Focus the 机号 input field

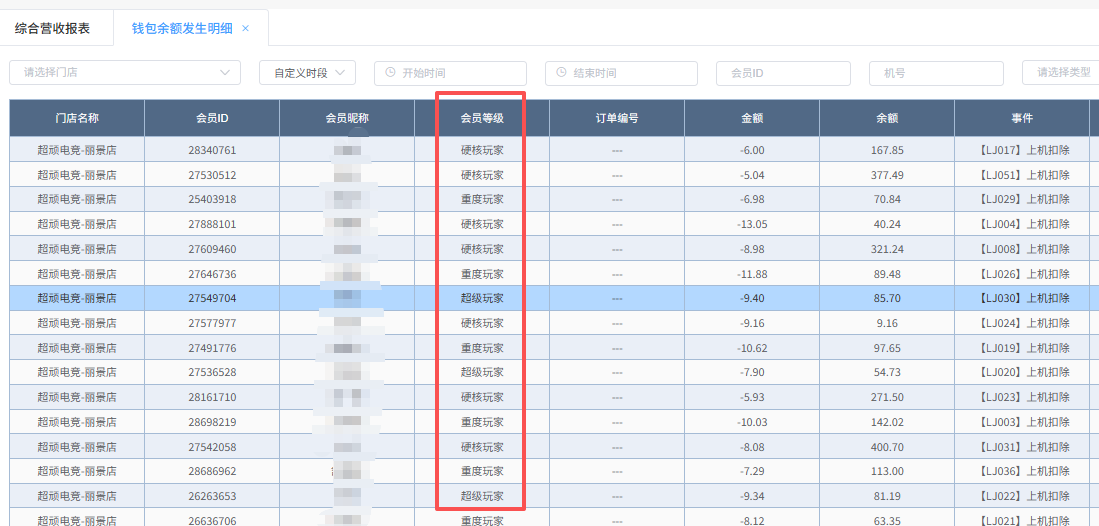point(936,73)
